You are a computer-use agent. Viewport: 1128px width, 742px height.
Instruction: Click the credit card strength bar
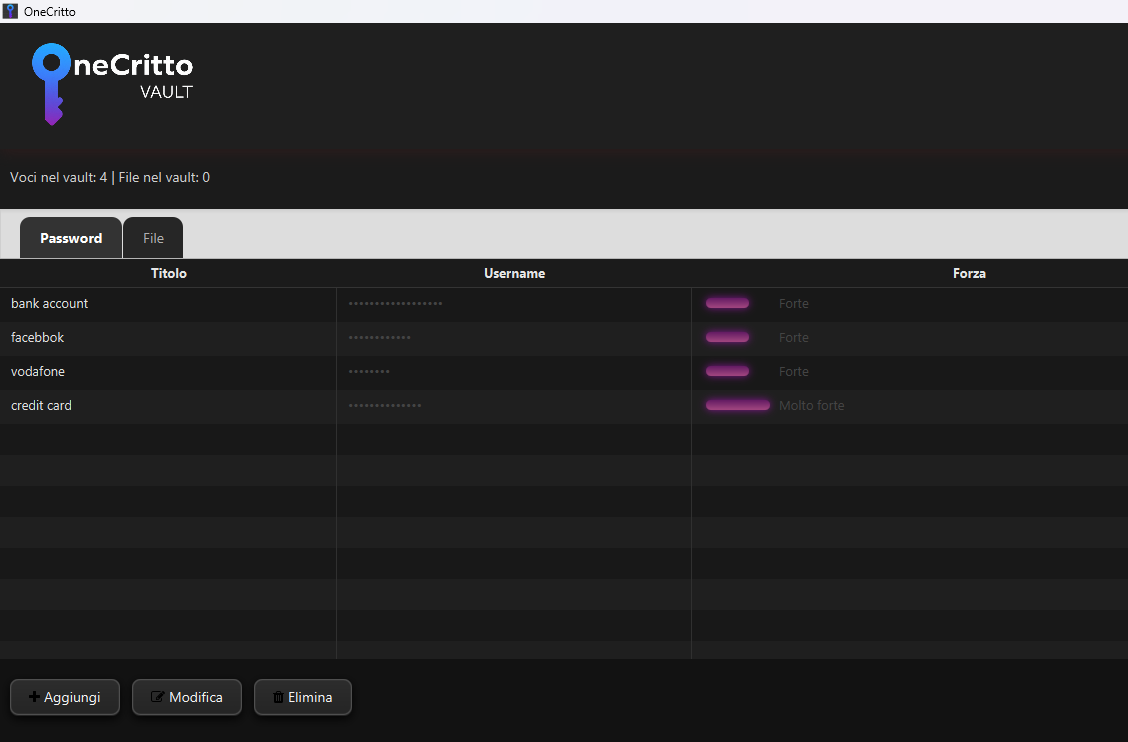click(737, 405)
